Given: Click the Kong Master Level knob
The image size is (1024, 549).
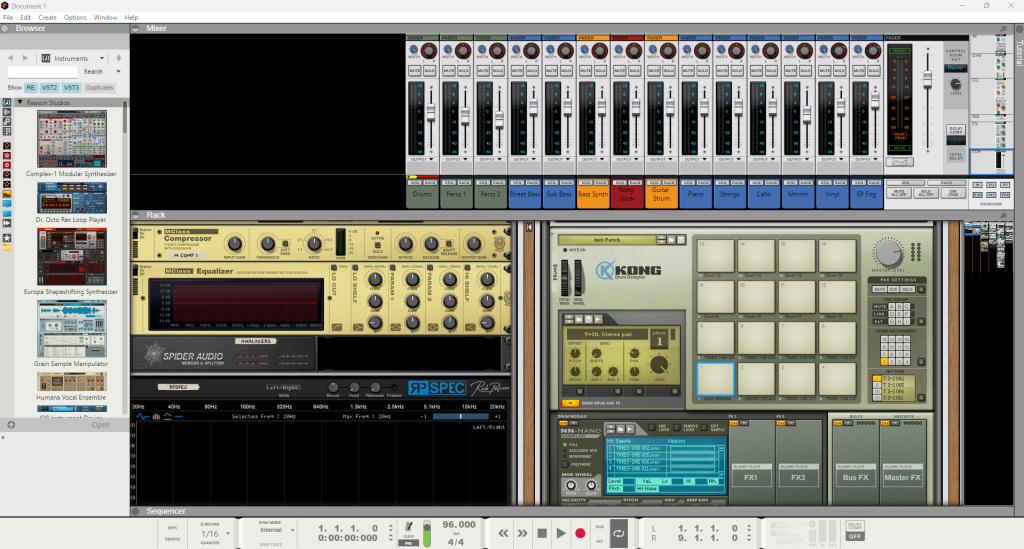Looking at the screenshot, I should click(888, 253).
